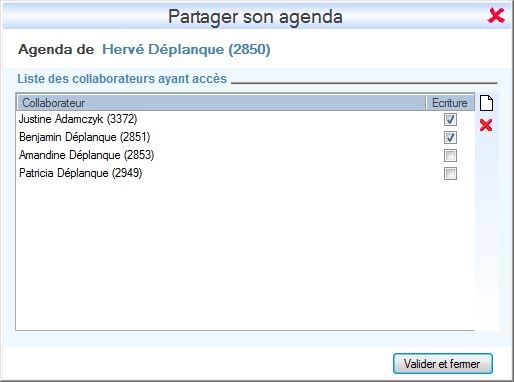Select the row Benjamin Déplanque (2851)
The image size is (514, 382).
(245, 137)
